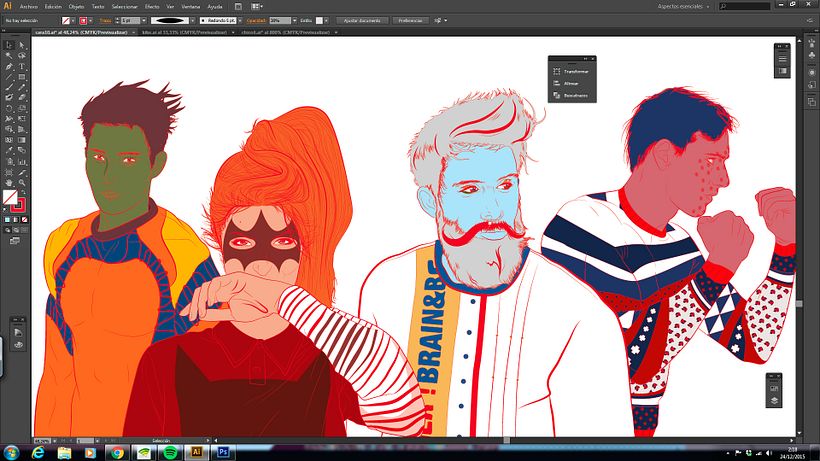This screenshot has width=820, height=461.
Task: Open the Edición menu
Action: point(53,7)
